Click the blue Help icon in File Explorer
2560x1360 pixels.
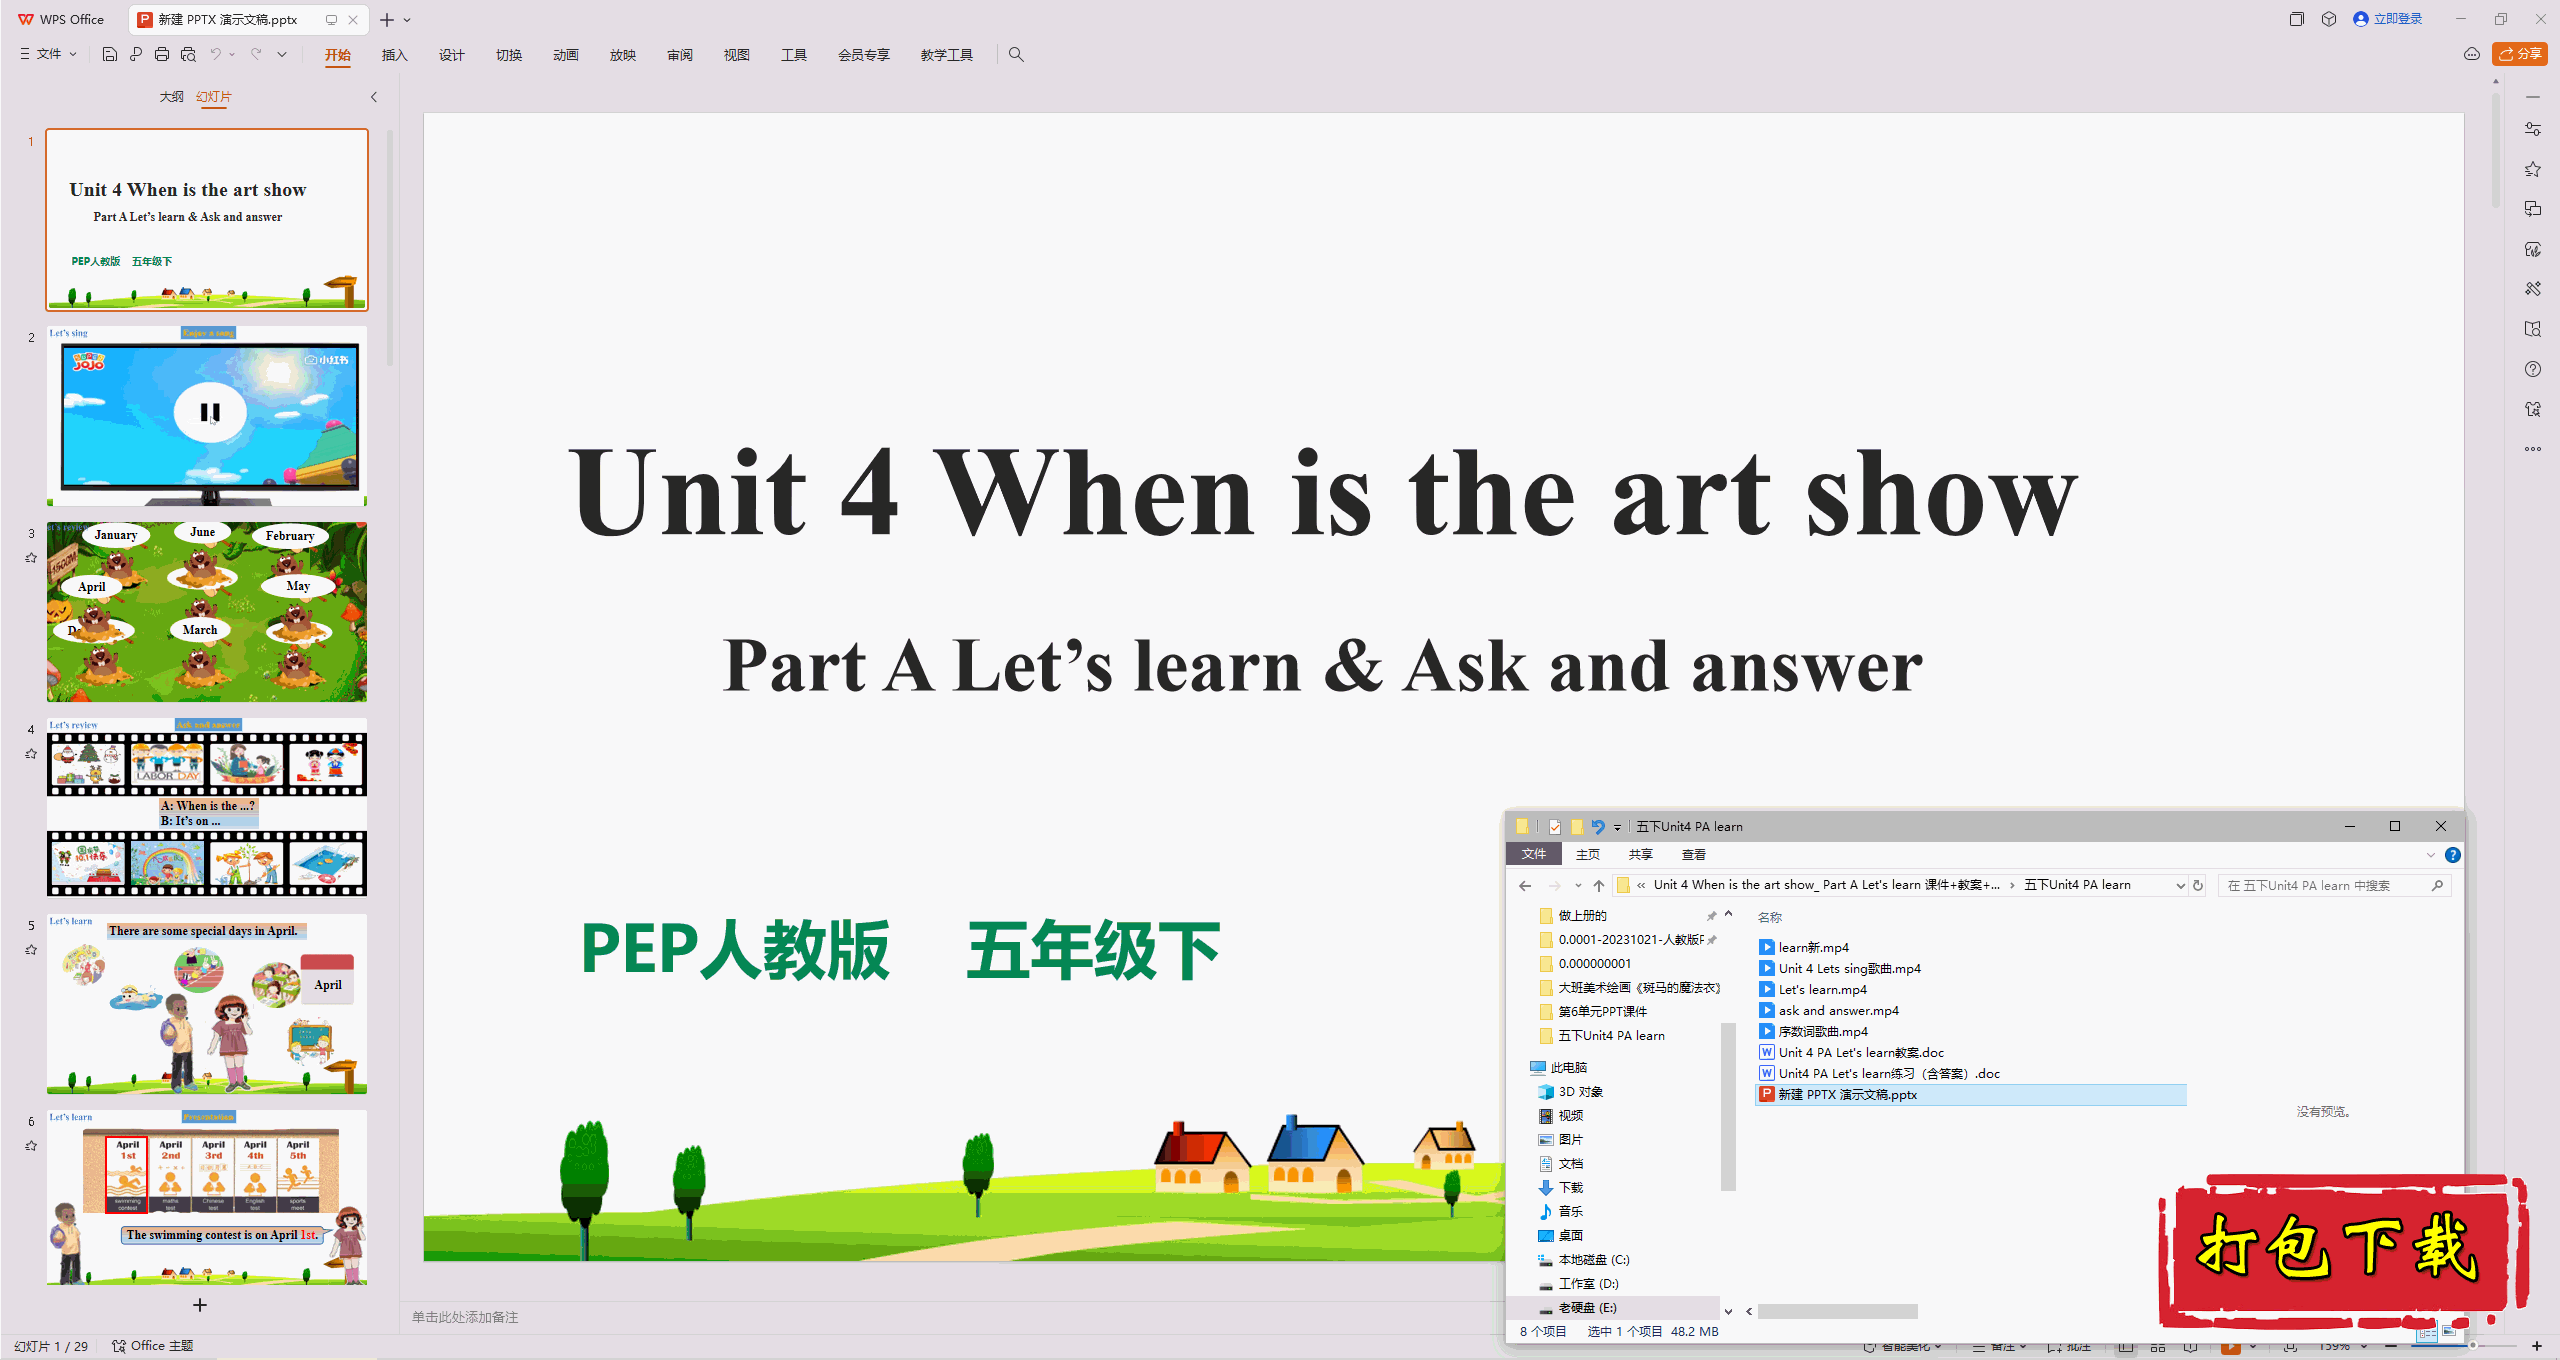pos(2453,855)
